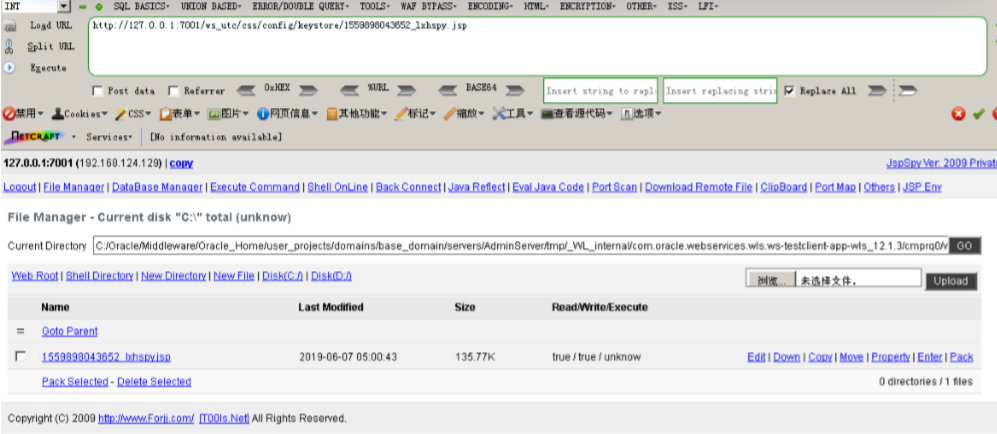Click the HackBar URL text area
Image resolution: width=997 pixels, height=434 pixels.
coord(537,46)
